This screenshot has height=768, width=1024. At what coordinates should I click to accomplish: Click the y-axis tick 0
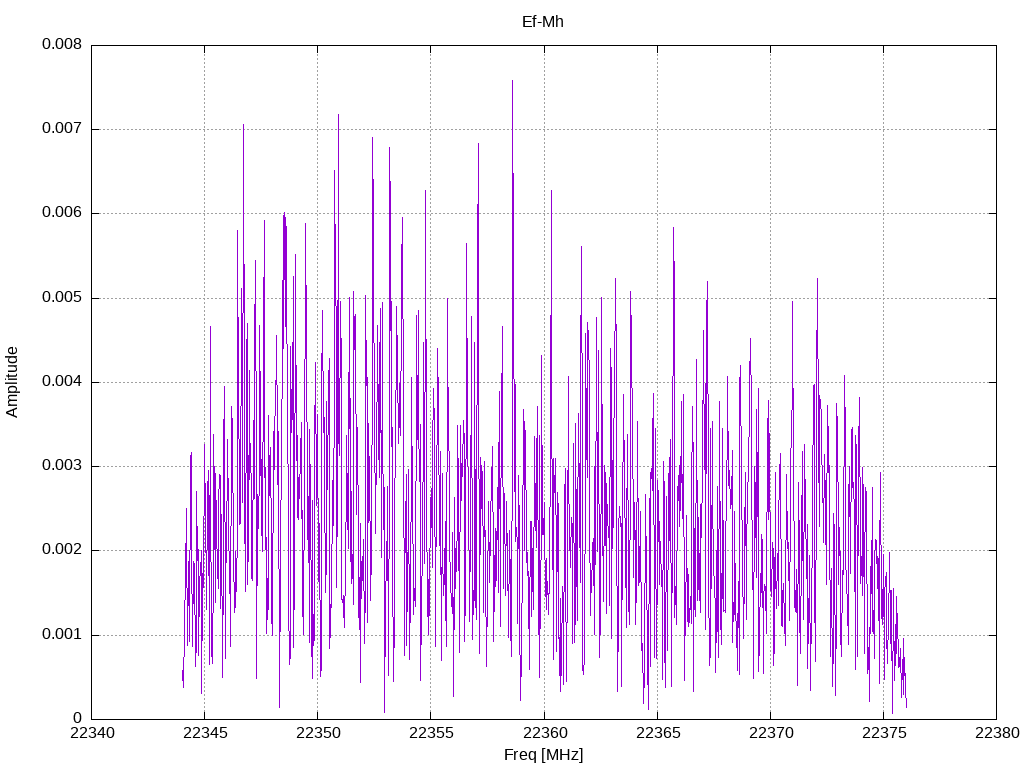[x=78, y=718]
